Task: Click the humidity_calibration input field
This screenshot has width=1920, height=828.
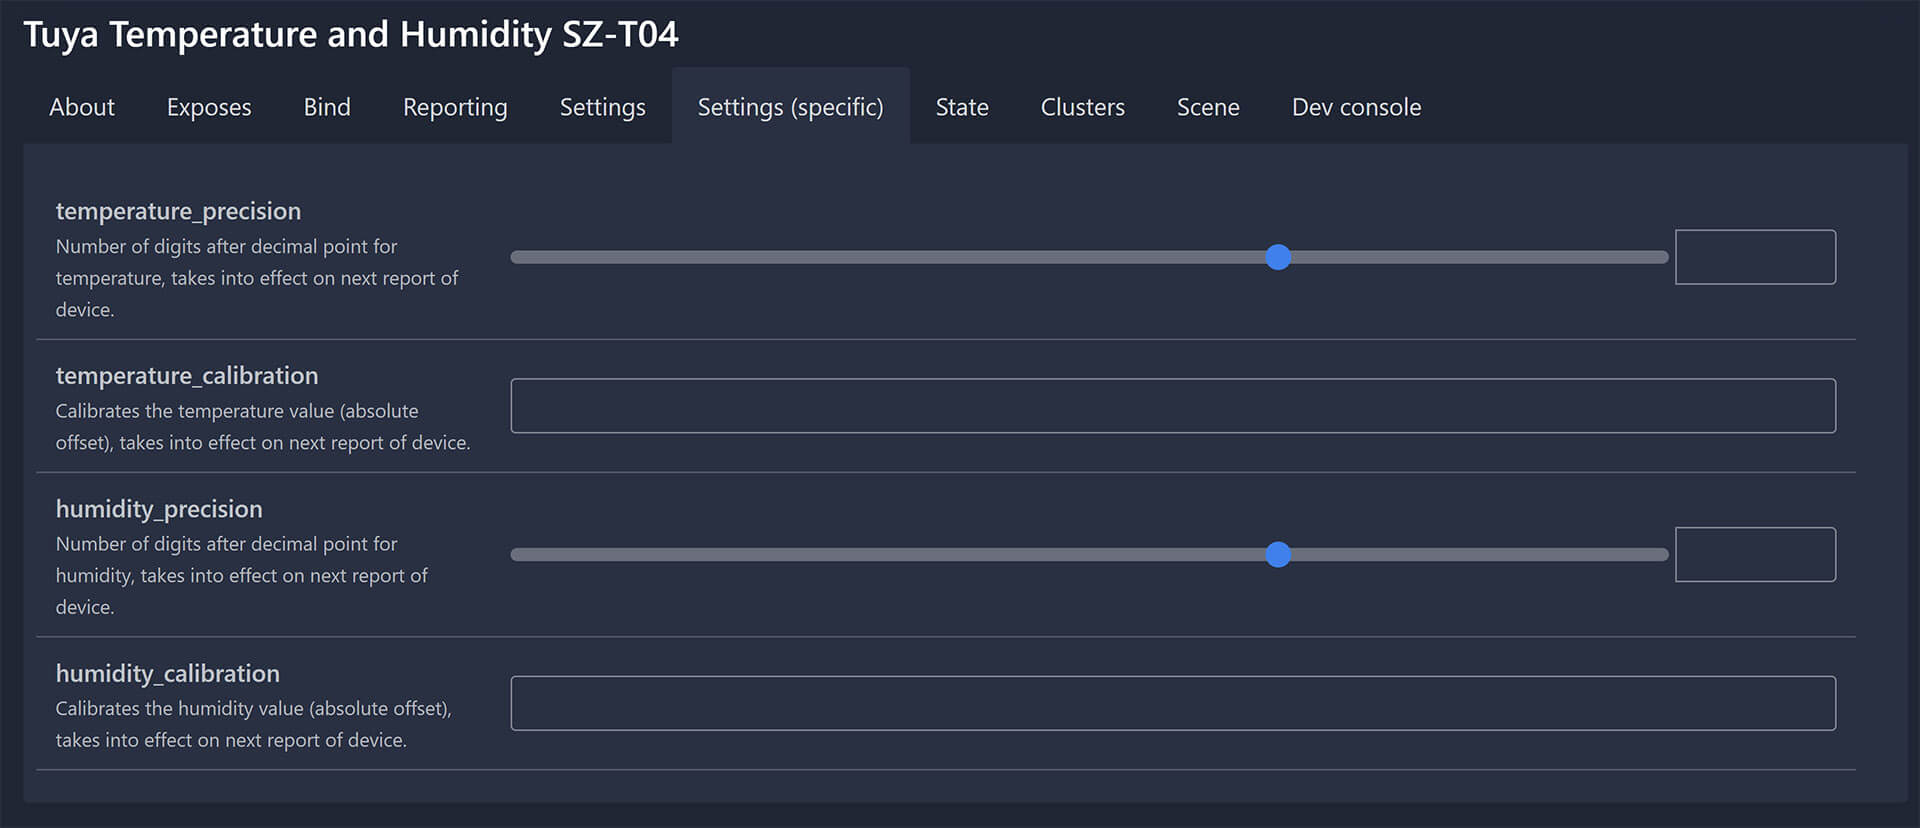Action: click(x=1172, y=703)
